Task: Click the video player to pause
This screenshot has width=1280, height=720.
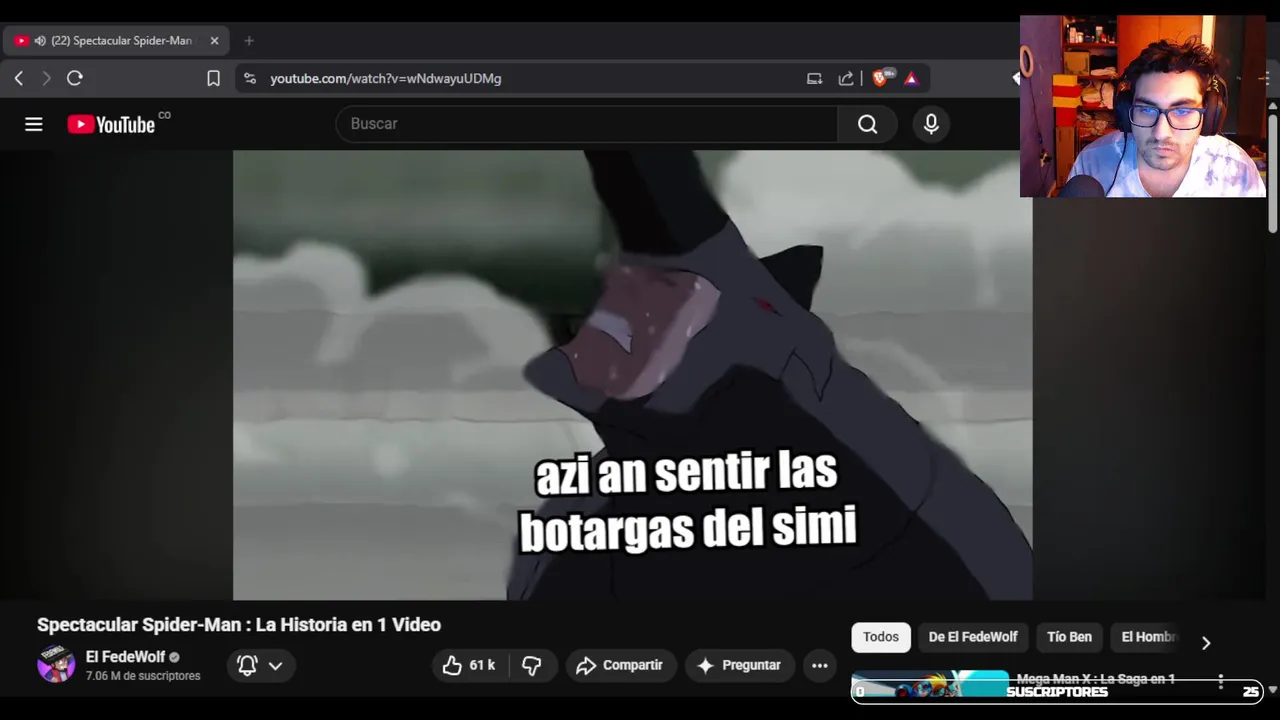Action: coord(633,375)
